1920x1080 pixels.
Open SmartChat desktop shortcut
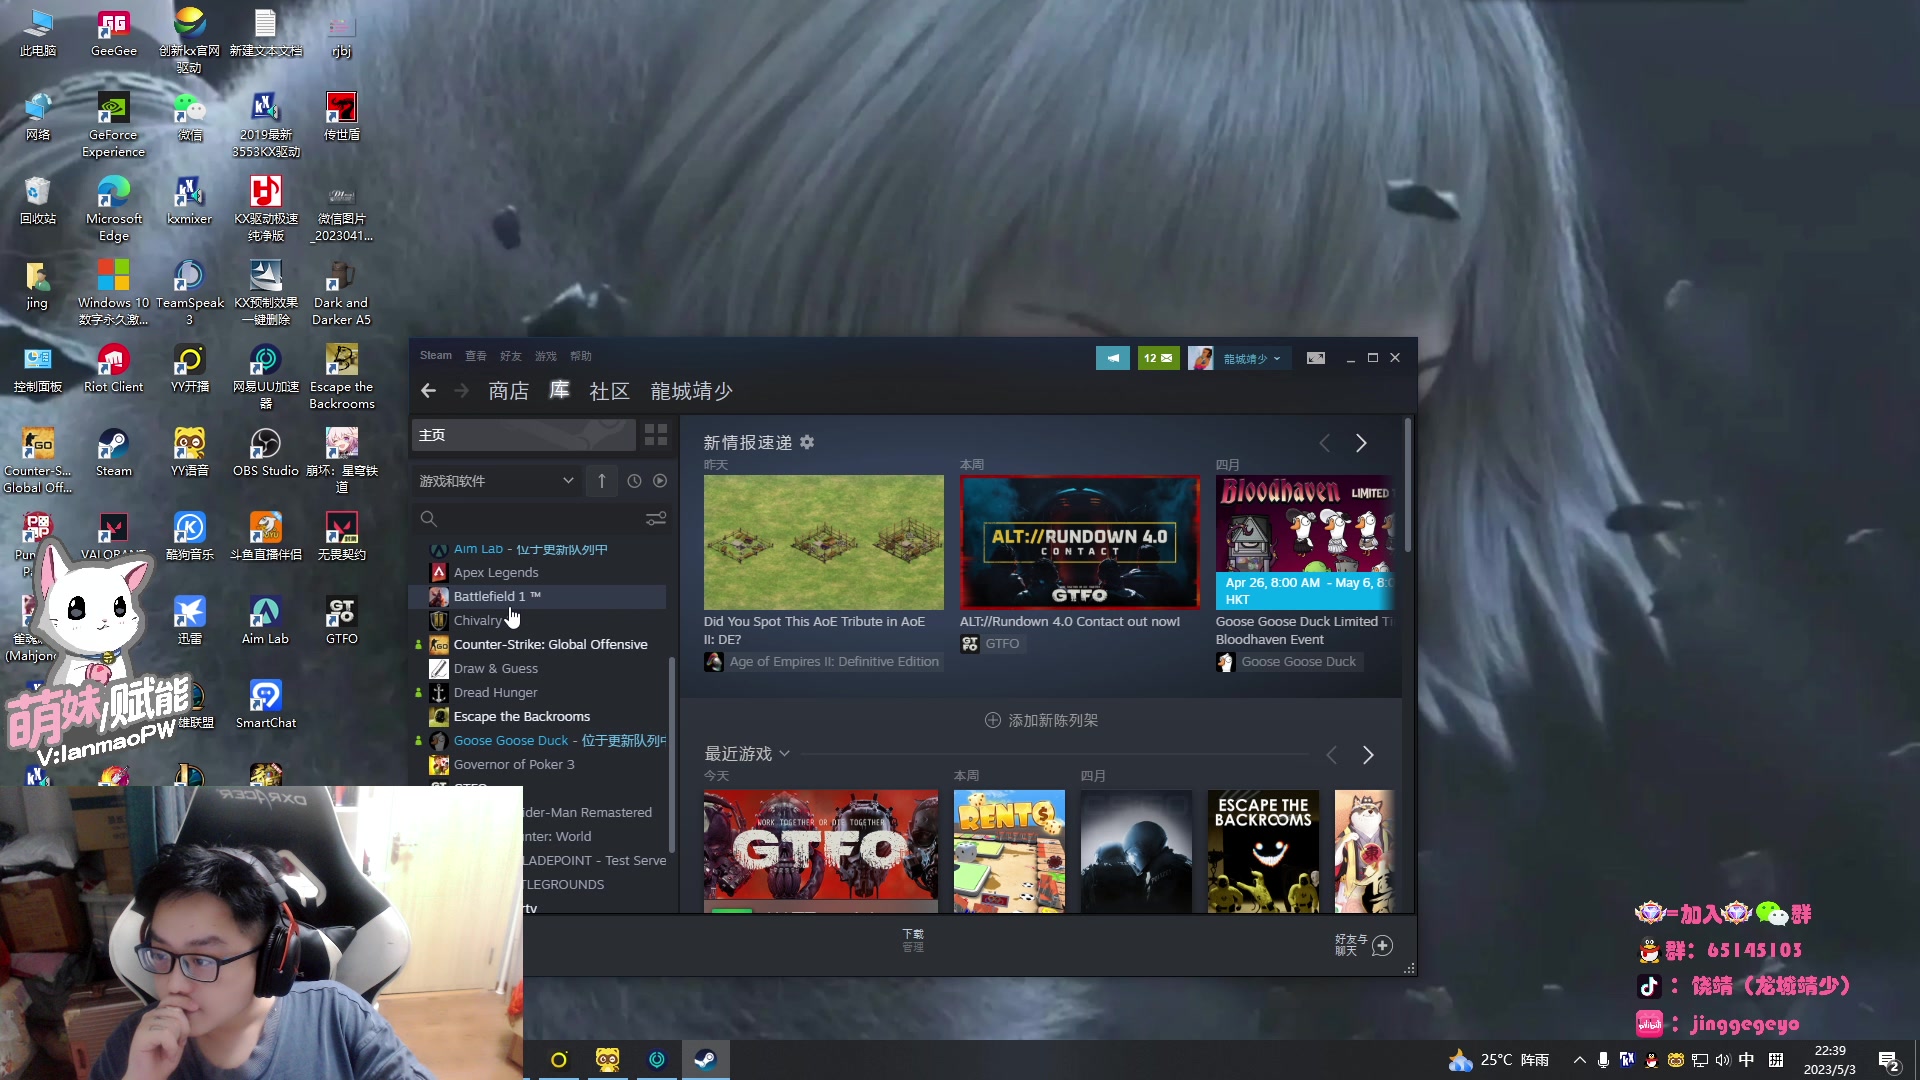tap(265, 705)
